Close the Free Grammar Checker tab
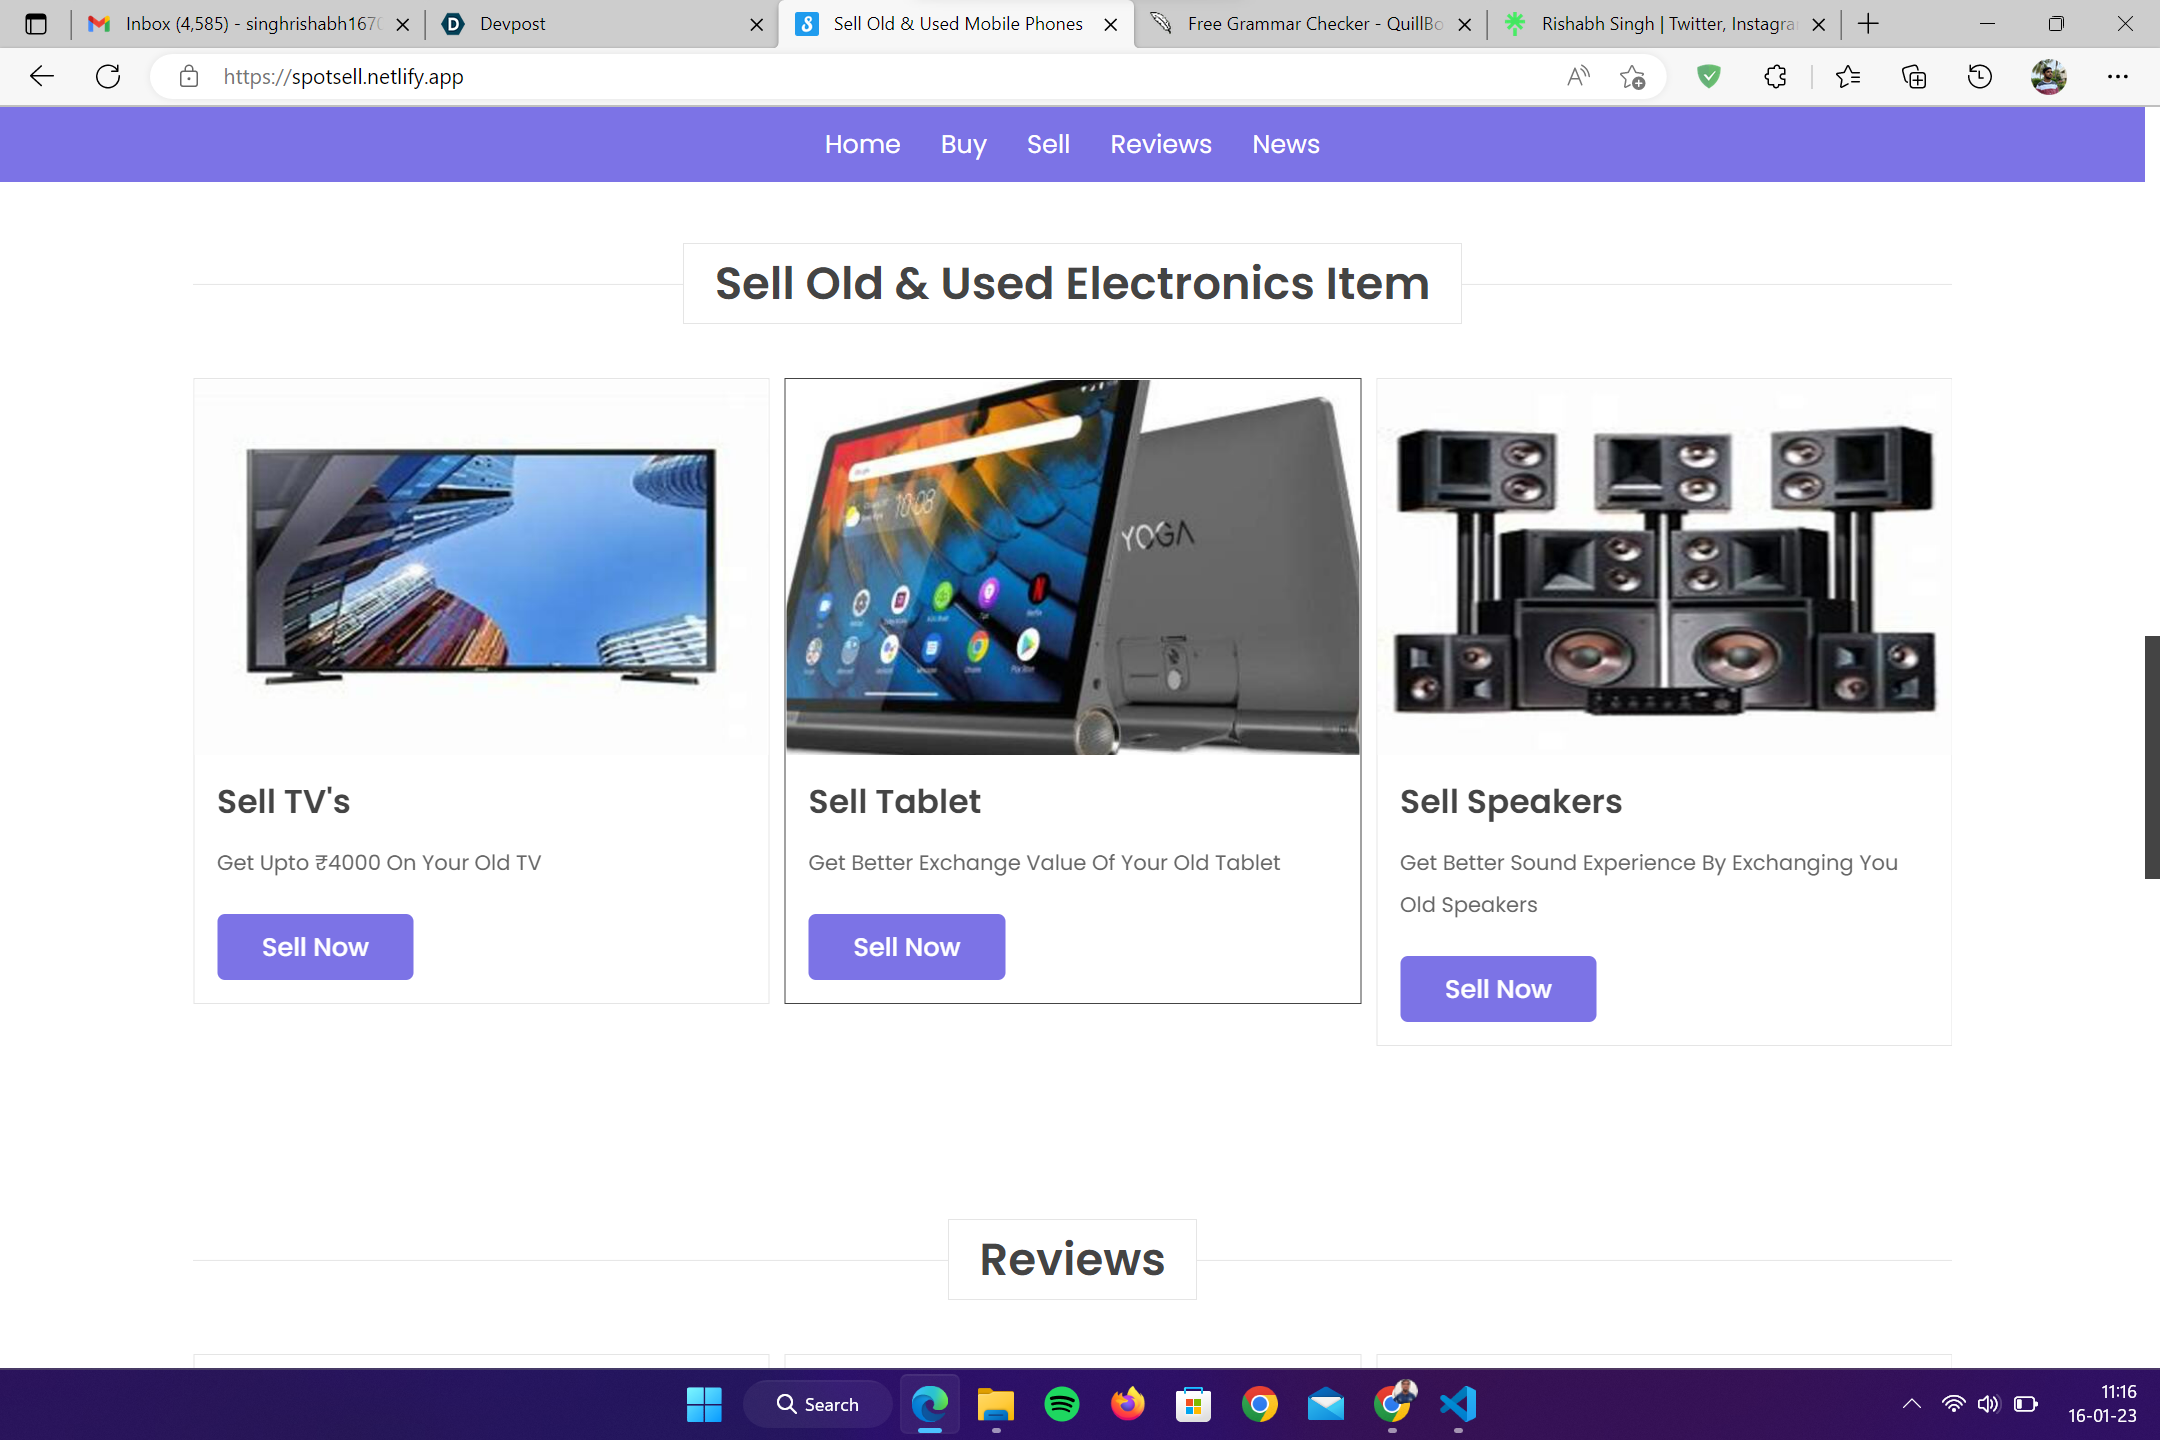This screenshot has width=2160, height=1440. tap(1465, 25)
